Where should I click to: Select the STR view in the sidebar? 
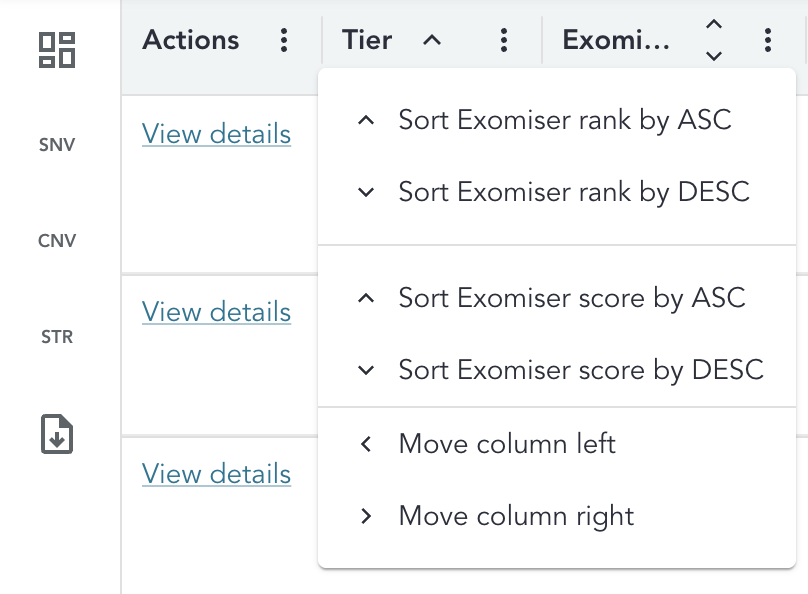[57, 337]
